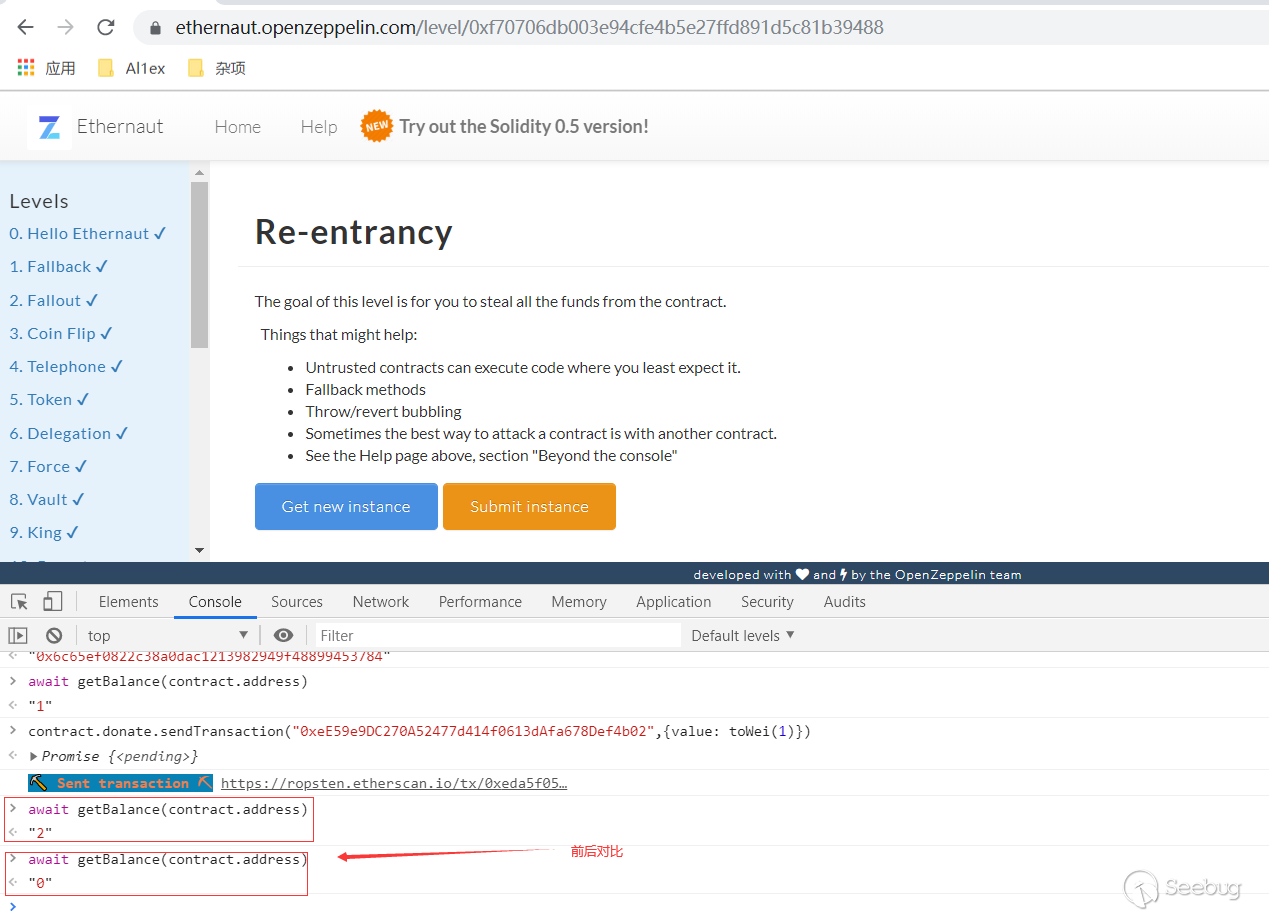Click the Ethernaut Z logo

pos(49,127)
